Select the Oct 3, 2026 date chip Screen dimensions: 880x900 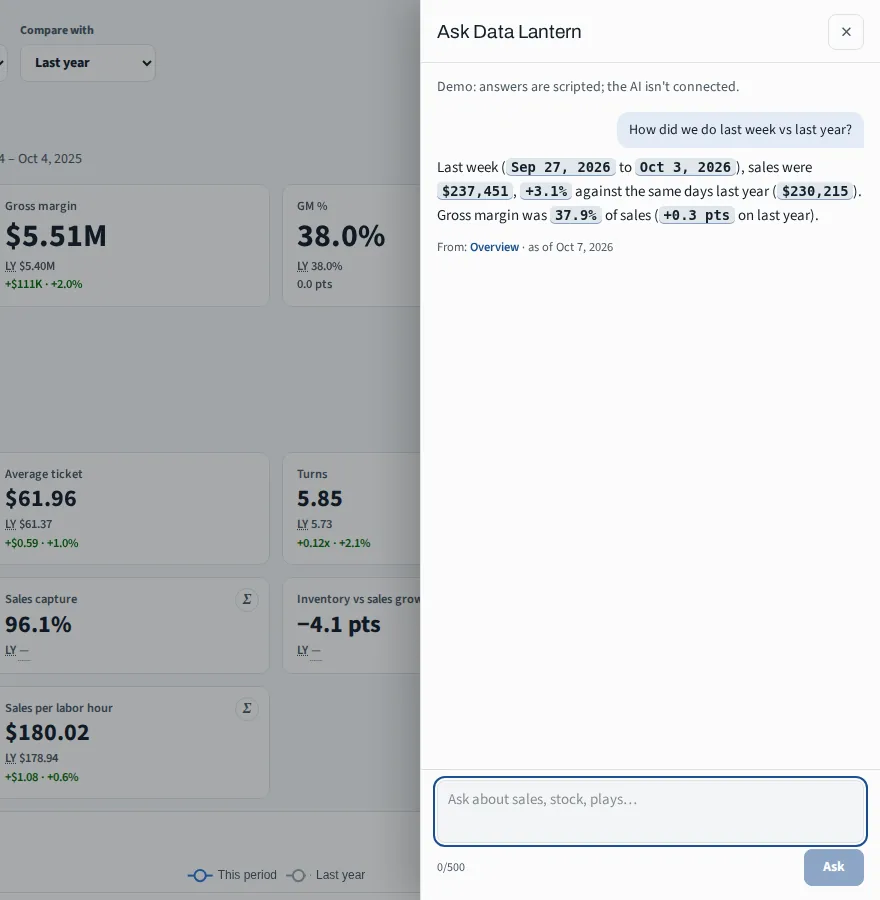point(685,168)
